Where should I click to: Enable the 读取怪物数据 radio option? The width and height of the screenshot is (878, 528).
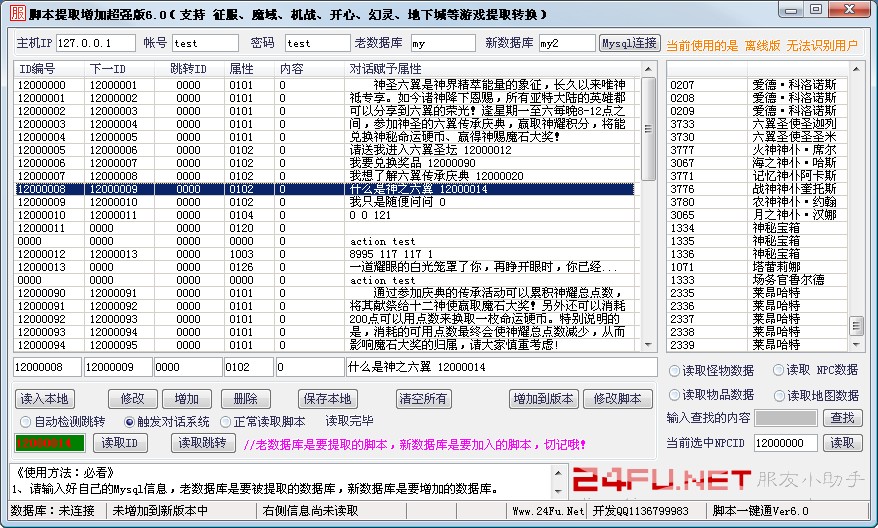[674, 371]
